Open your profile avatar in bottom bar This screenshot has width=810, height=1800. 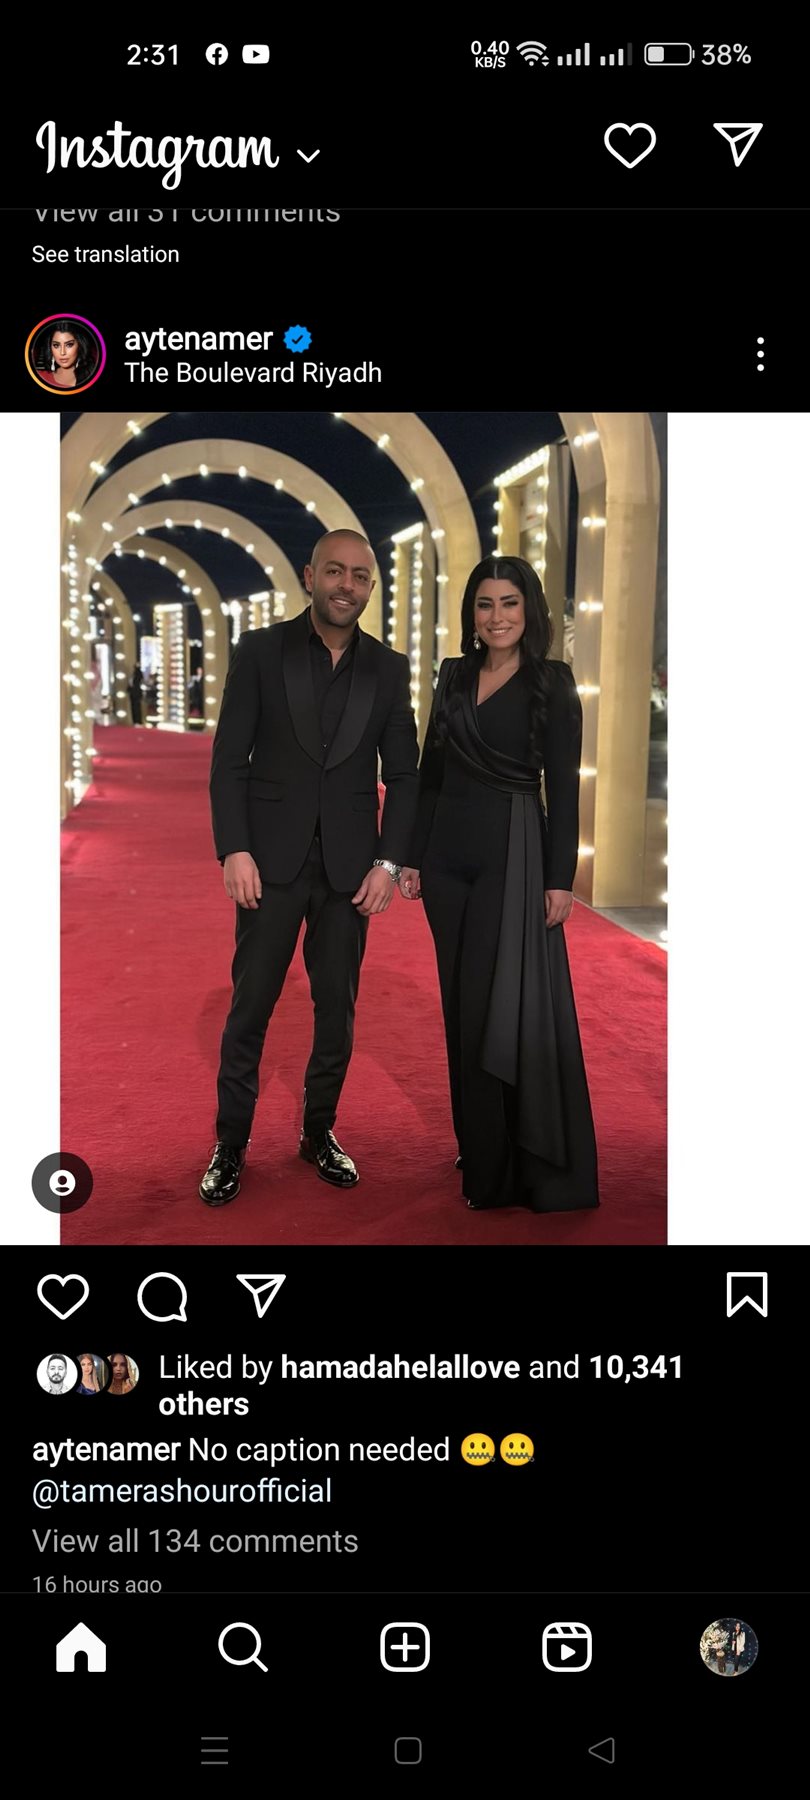[x=729, y=1647]
